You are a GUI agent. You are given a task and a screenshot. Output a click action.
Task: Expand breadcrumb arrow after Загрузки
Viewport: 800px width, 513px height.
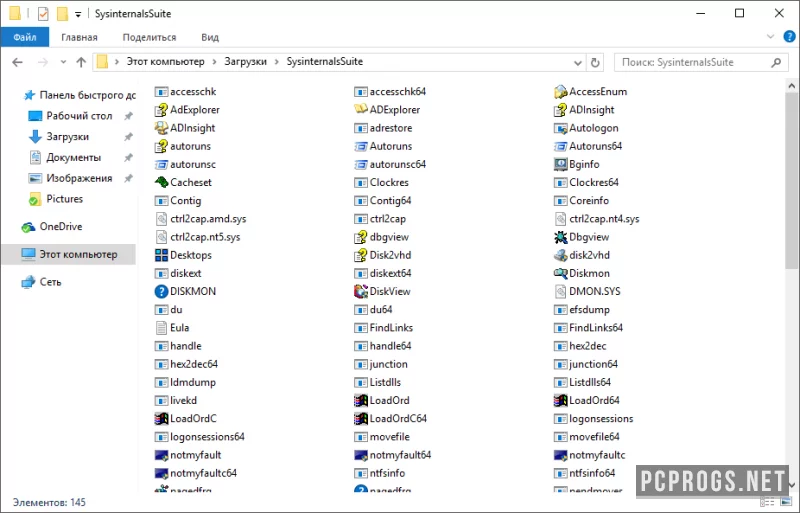[277, 62]
